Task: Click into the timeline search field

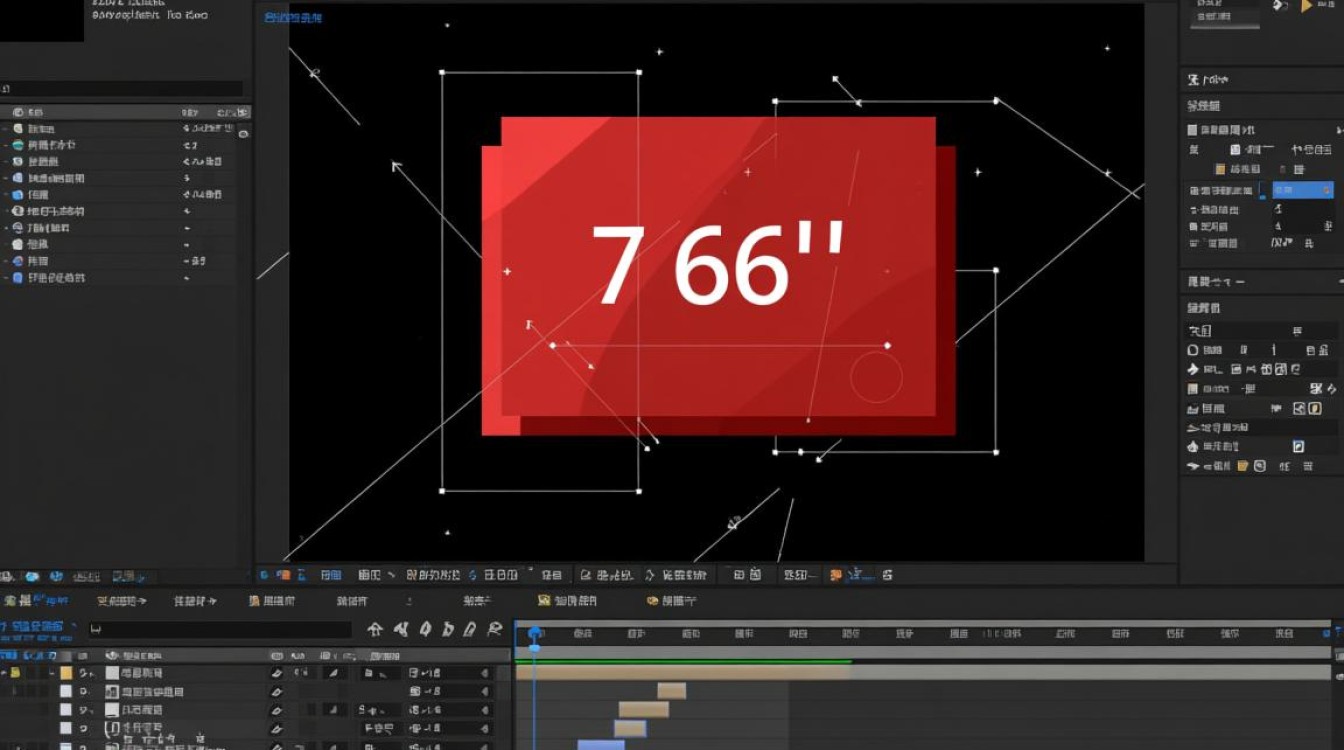Action: pos(220,630)
